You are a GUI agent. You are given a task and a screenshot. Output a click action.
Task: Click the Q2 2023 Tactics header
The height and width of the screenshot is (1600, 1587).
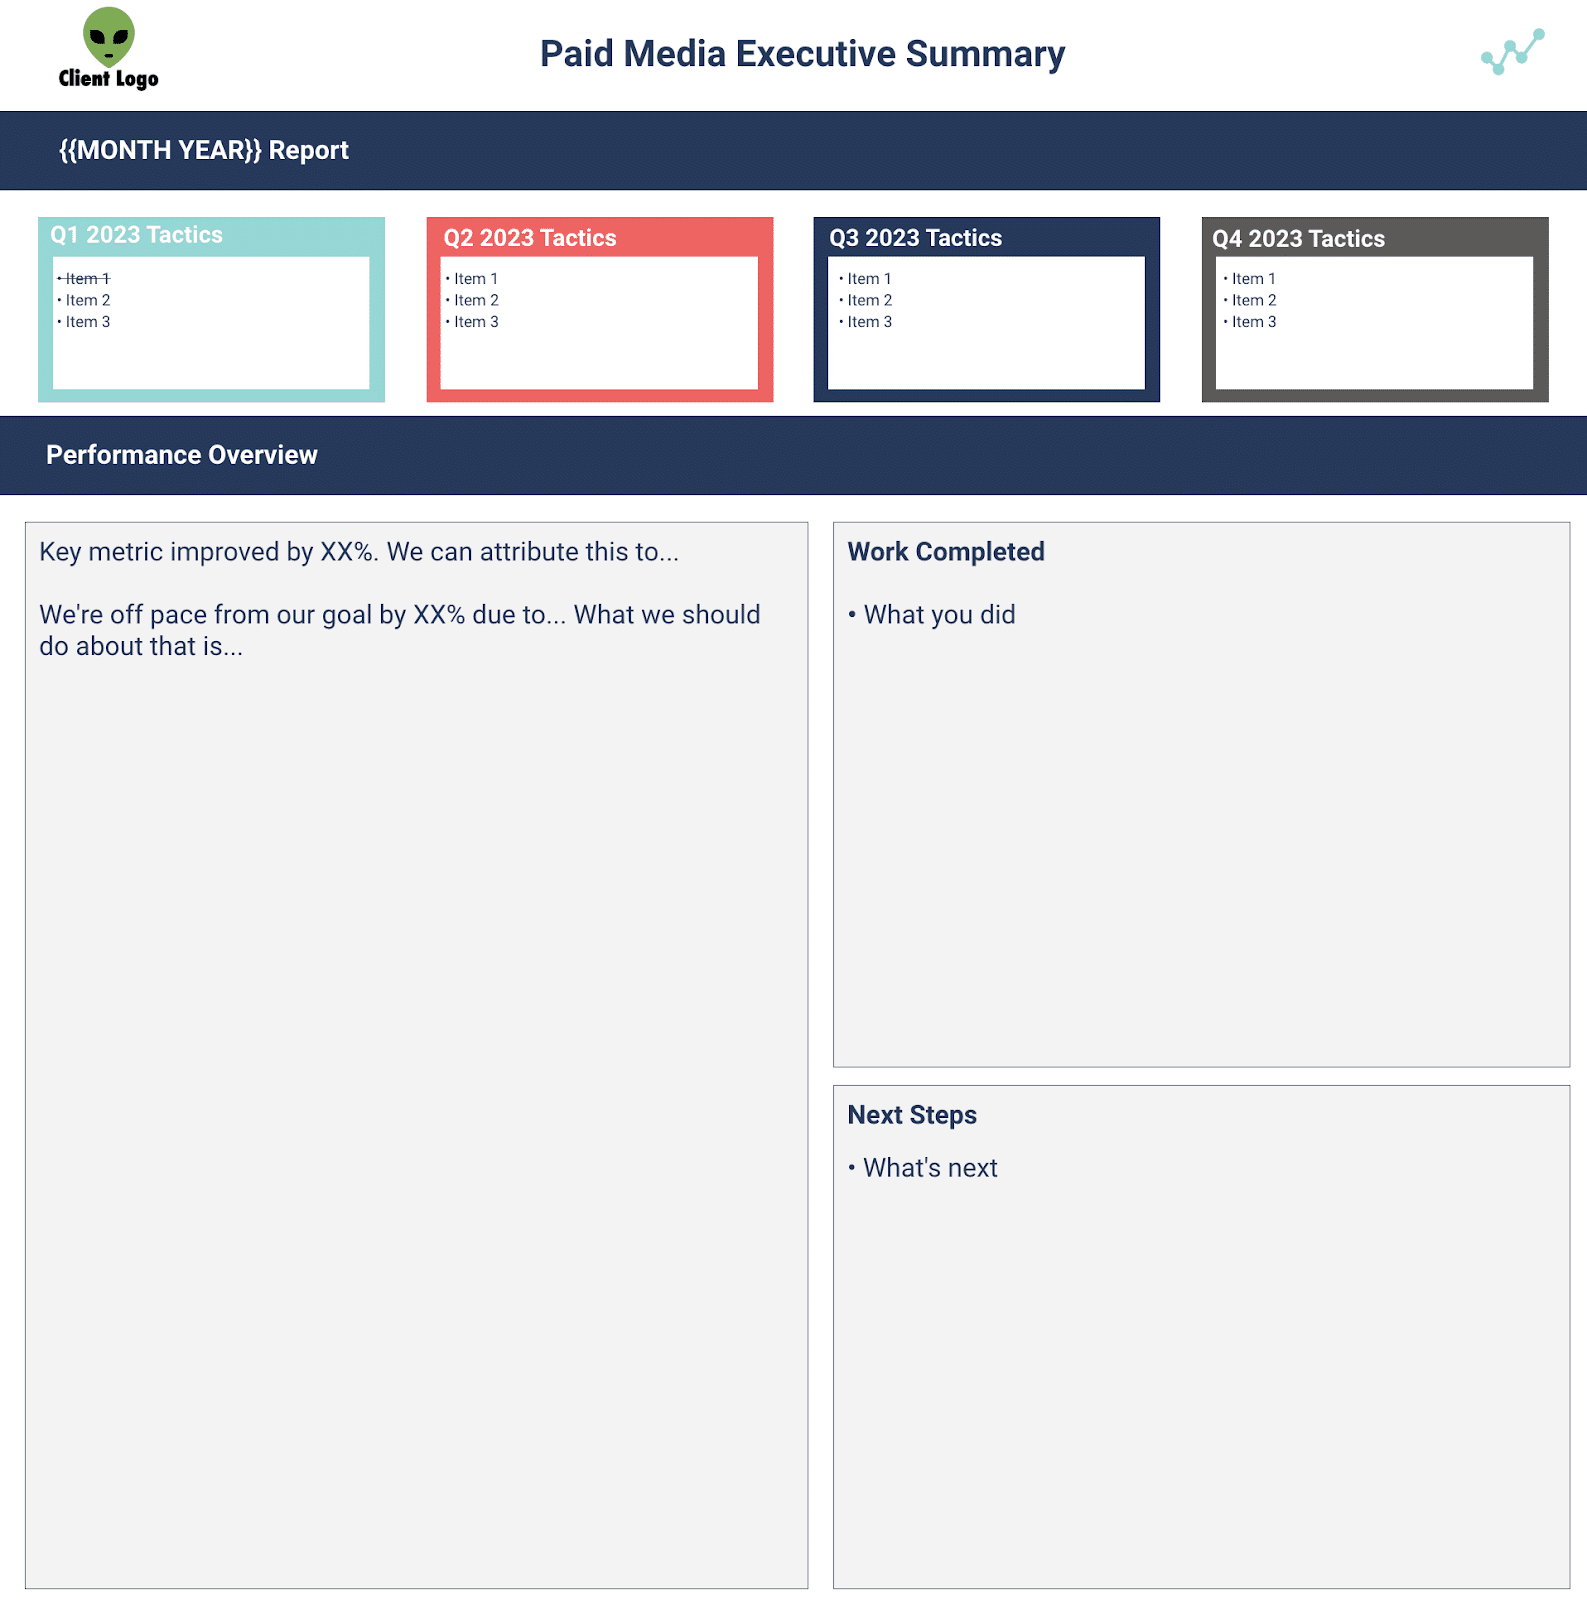pyautogui.click(x=530, y=238)
